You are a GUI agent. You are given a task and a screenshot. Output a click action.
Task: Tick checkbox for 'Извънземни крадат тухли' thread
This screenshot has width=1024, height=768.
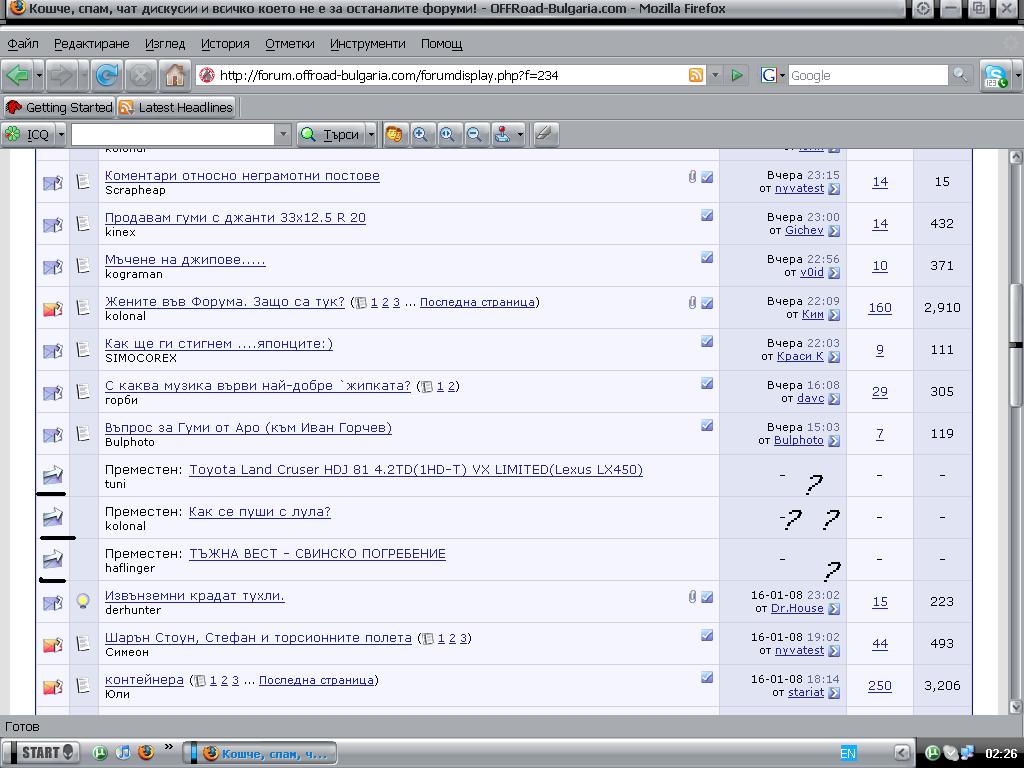pyautogui.click(x=707, y=597)
